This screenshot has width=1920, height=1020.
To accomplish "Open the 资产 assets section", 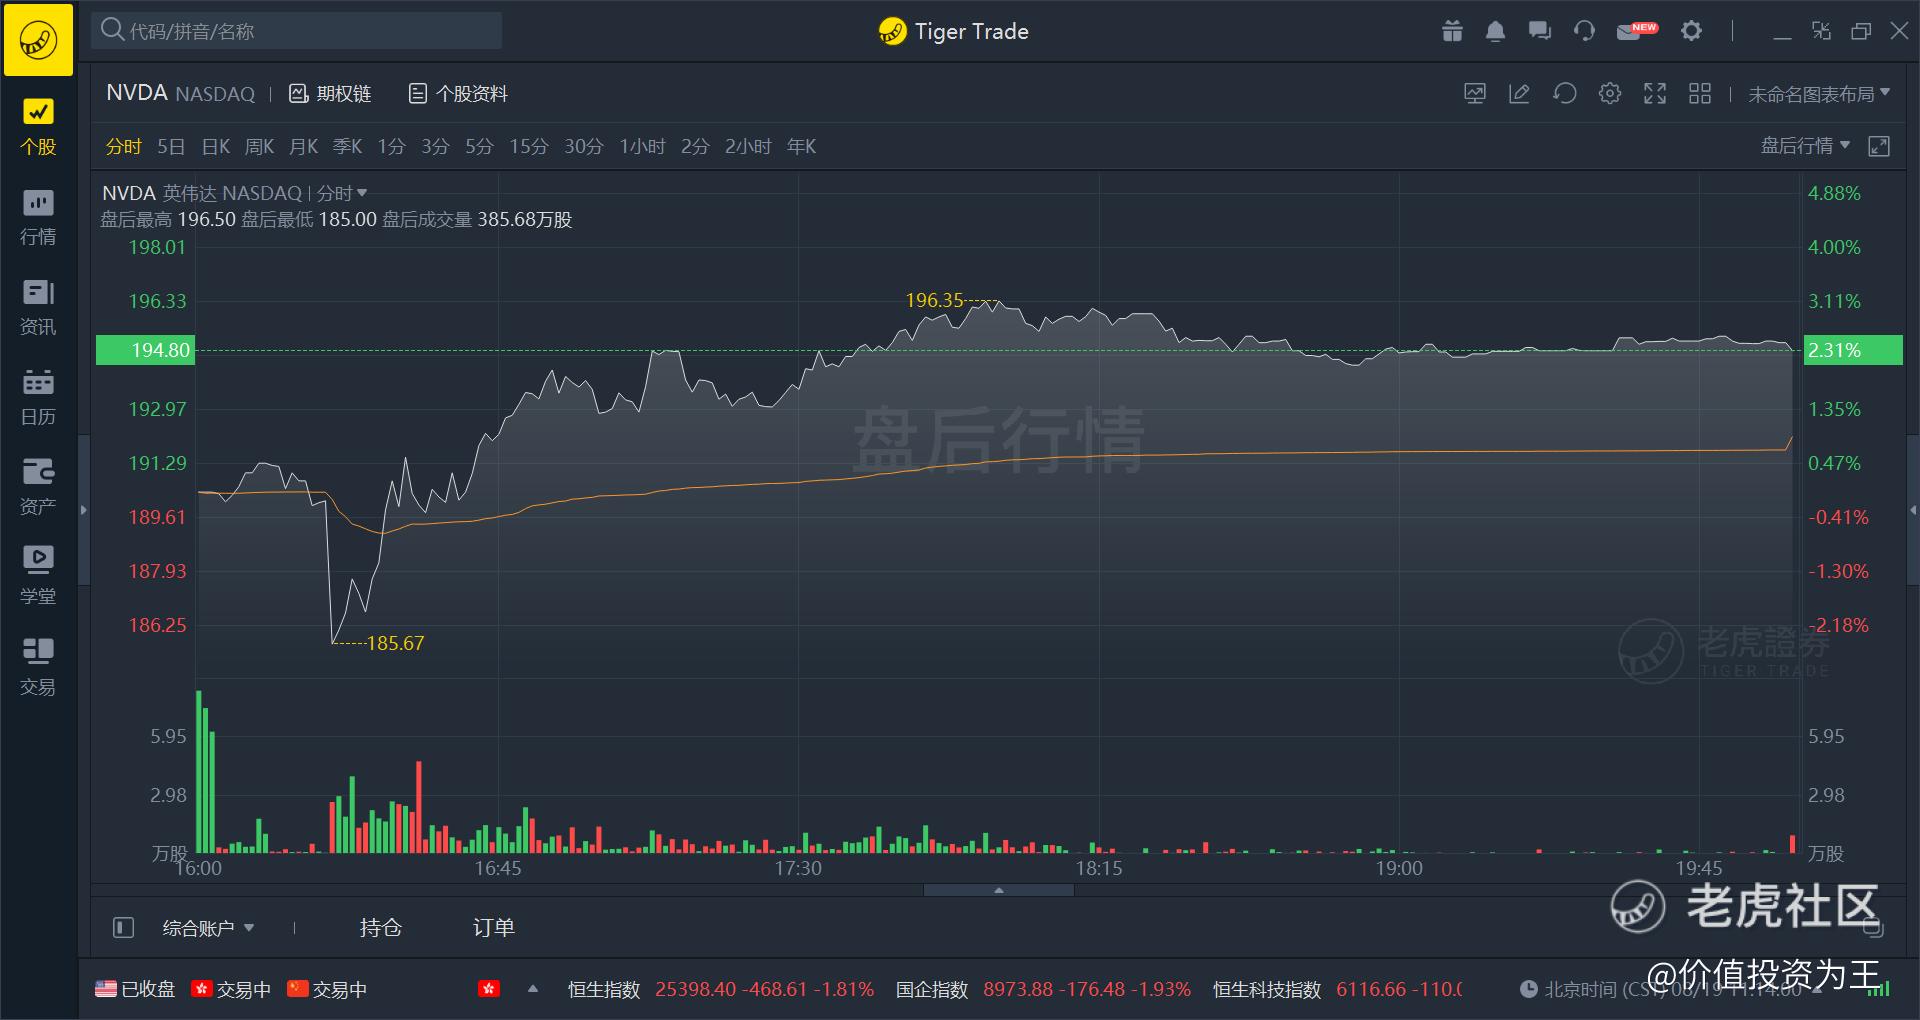I will click(x=38, y=487).
